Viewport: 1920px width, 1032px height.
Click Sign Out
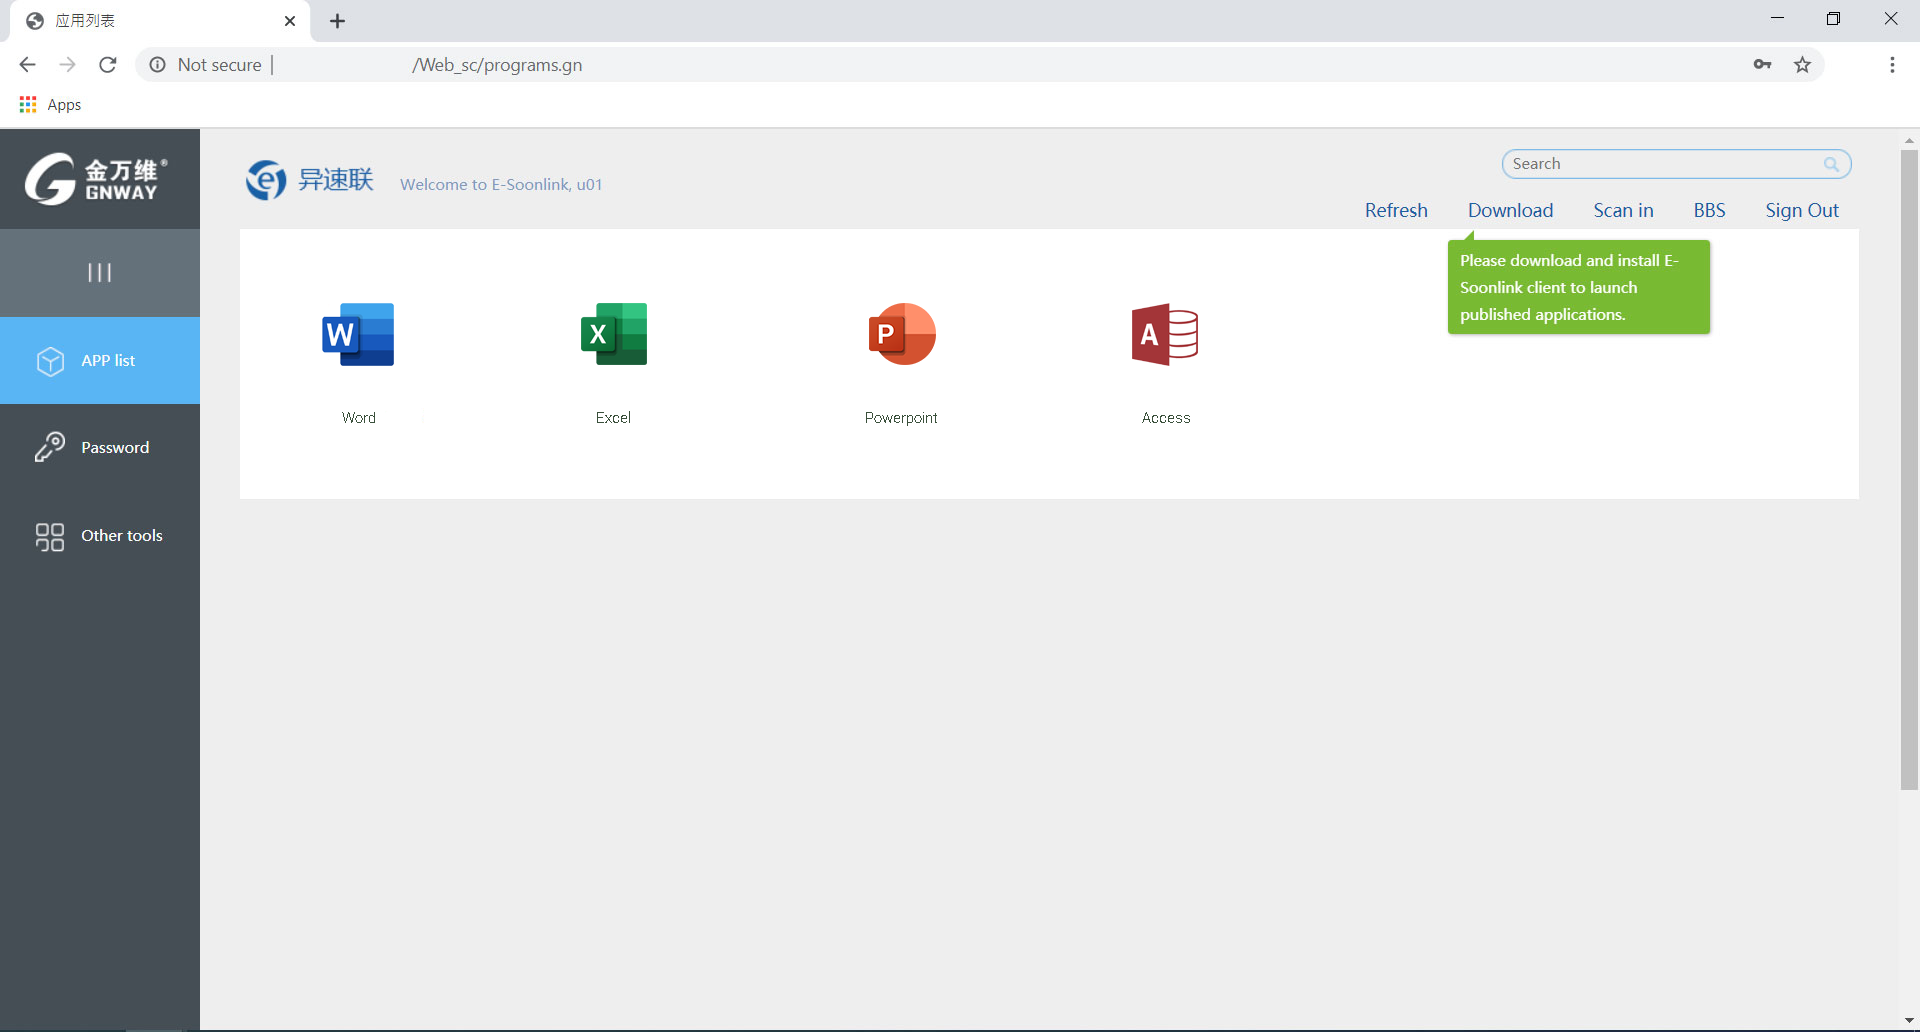1801,210
